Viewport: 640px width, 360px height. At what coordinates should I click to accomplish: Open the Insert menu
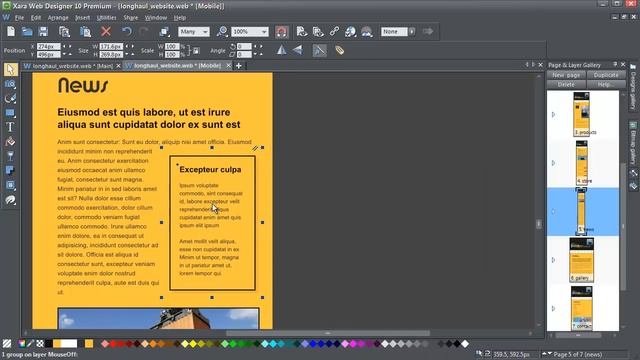click(82, 18)
